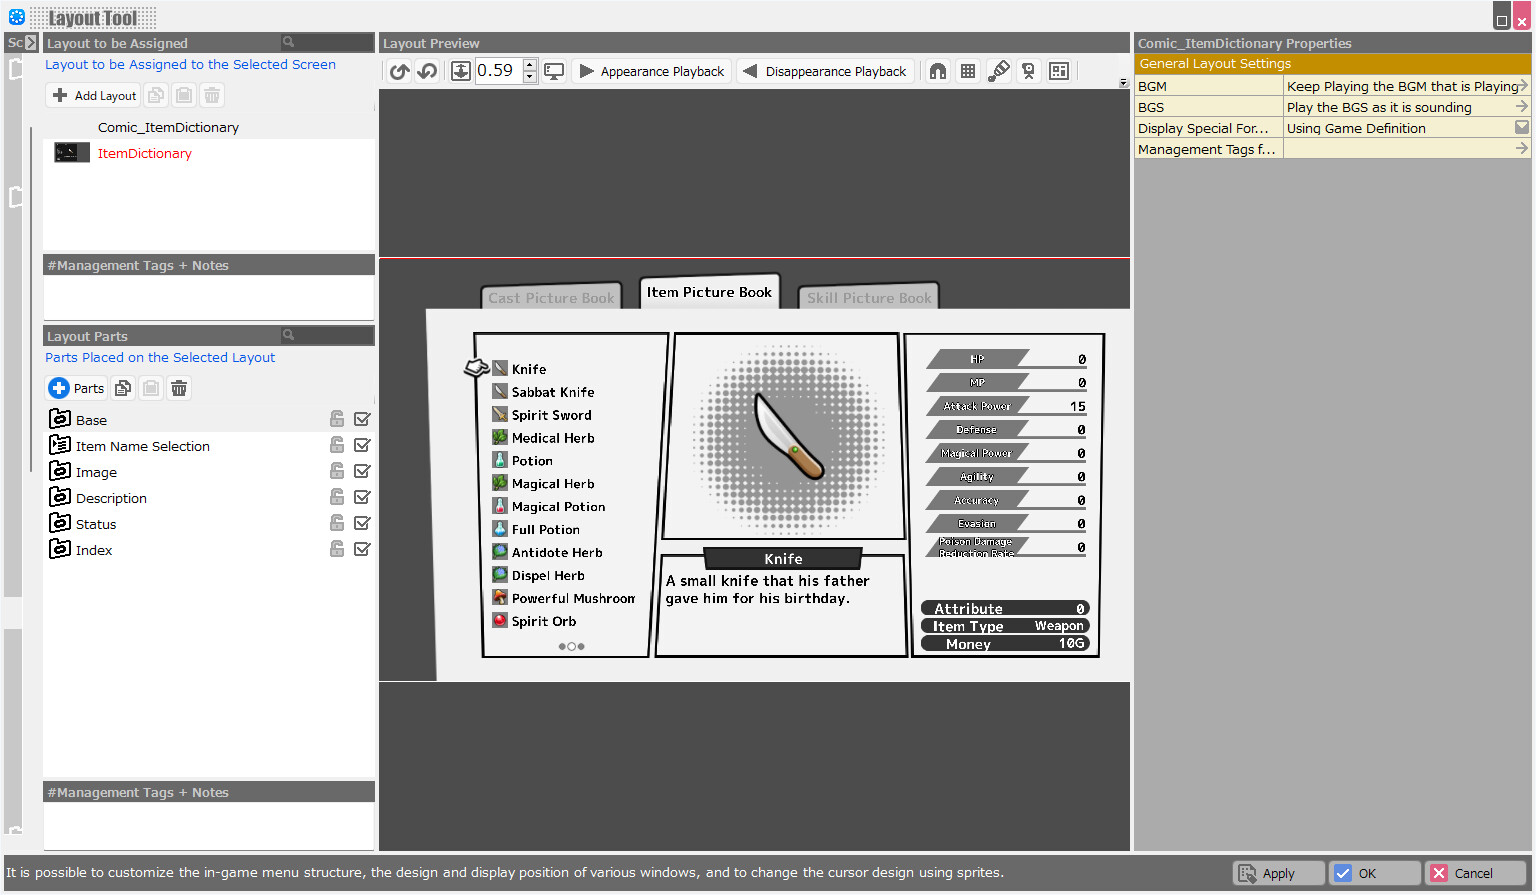
Task: Uncheck visibility for the Index part
Action: [362, 548]
